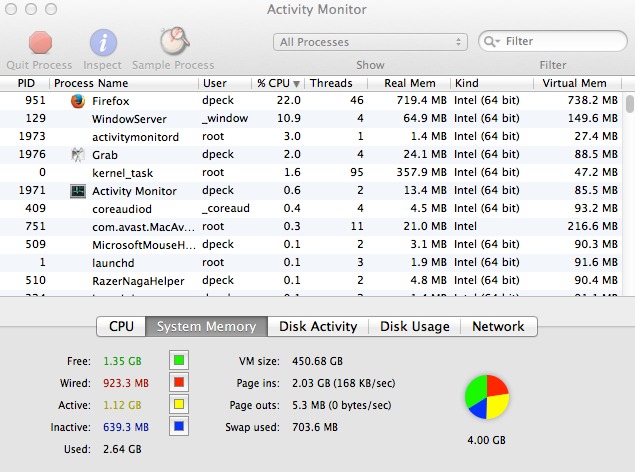Image resolution: width=635 pixels, height=472 pixels.
Task: Select the WindowServer process row
Action: point(311,119)
